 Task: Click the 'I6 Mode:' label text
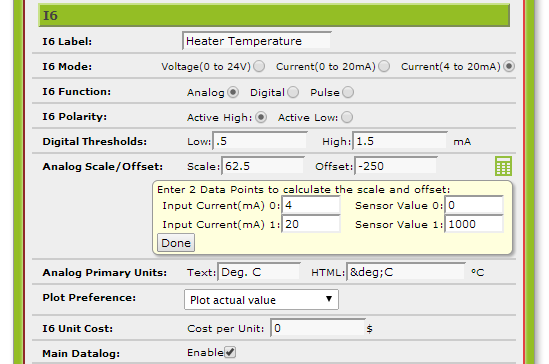coord(67,66)
